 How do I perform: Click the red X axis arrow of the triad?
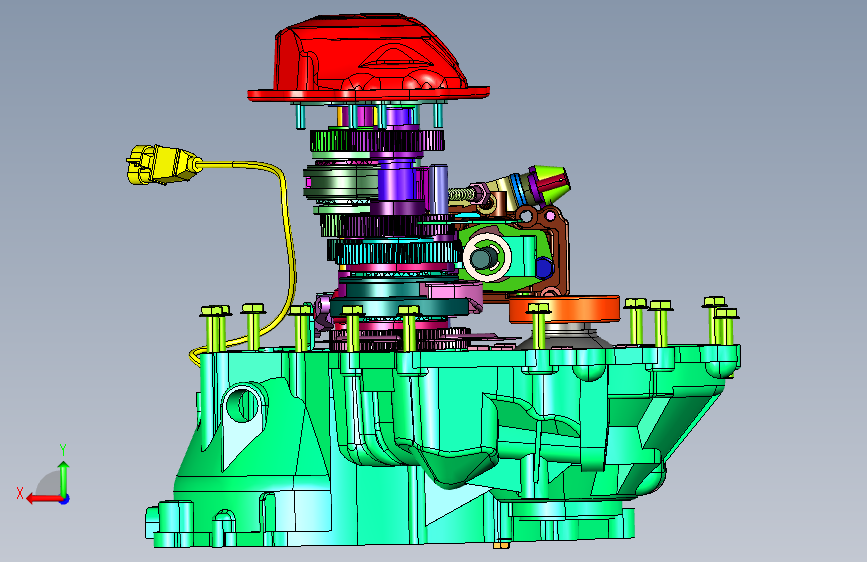point(44,499)
